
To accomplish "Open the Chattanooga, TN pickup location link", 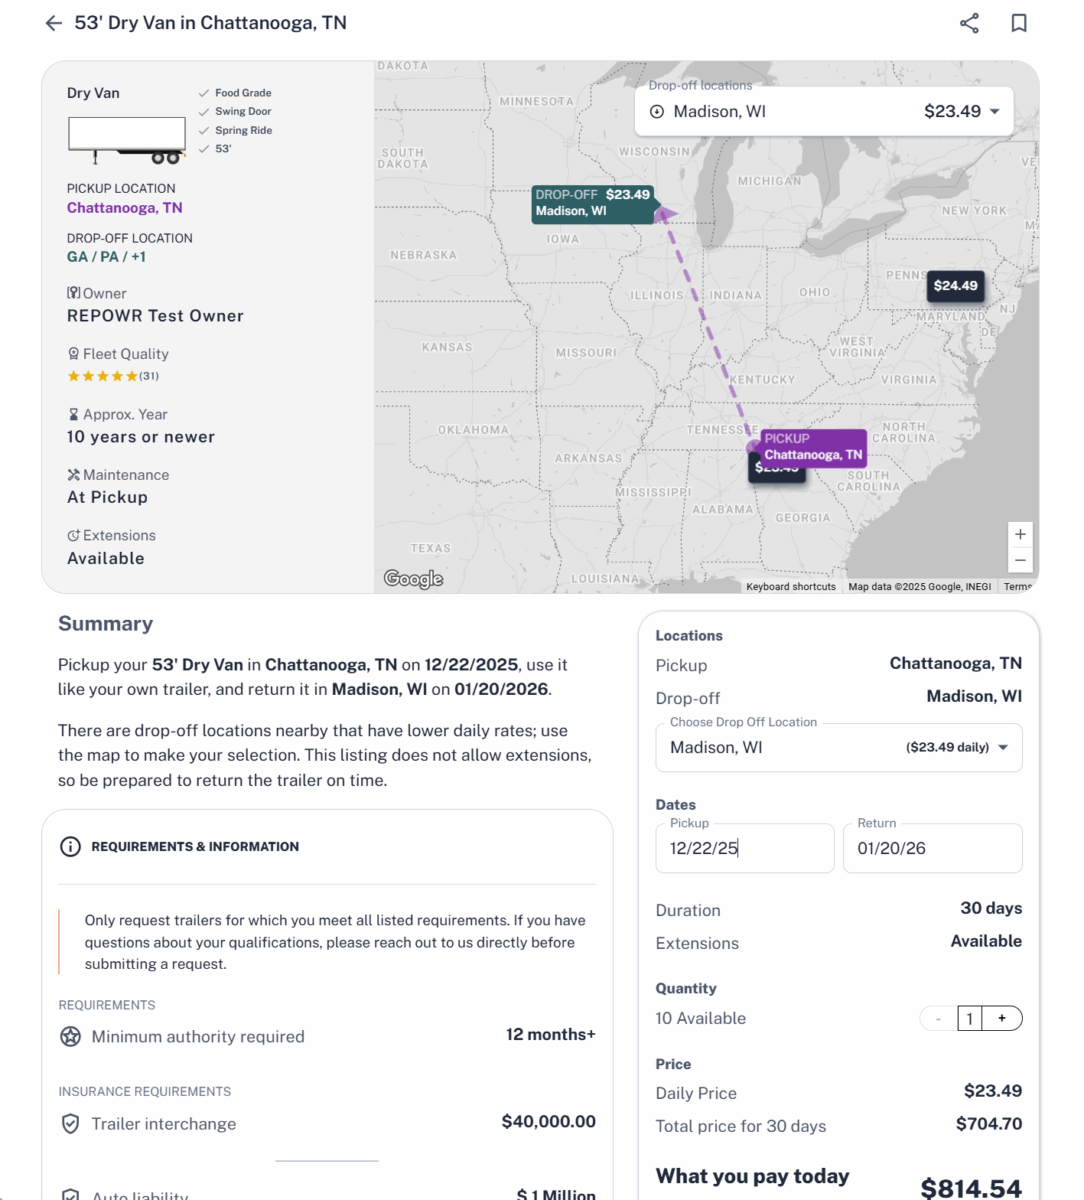I will [125, 208].
